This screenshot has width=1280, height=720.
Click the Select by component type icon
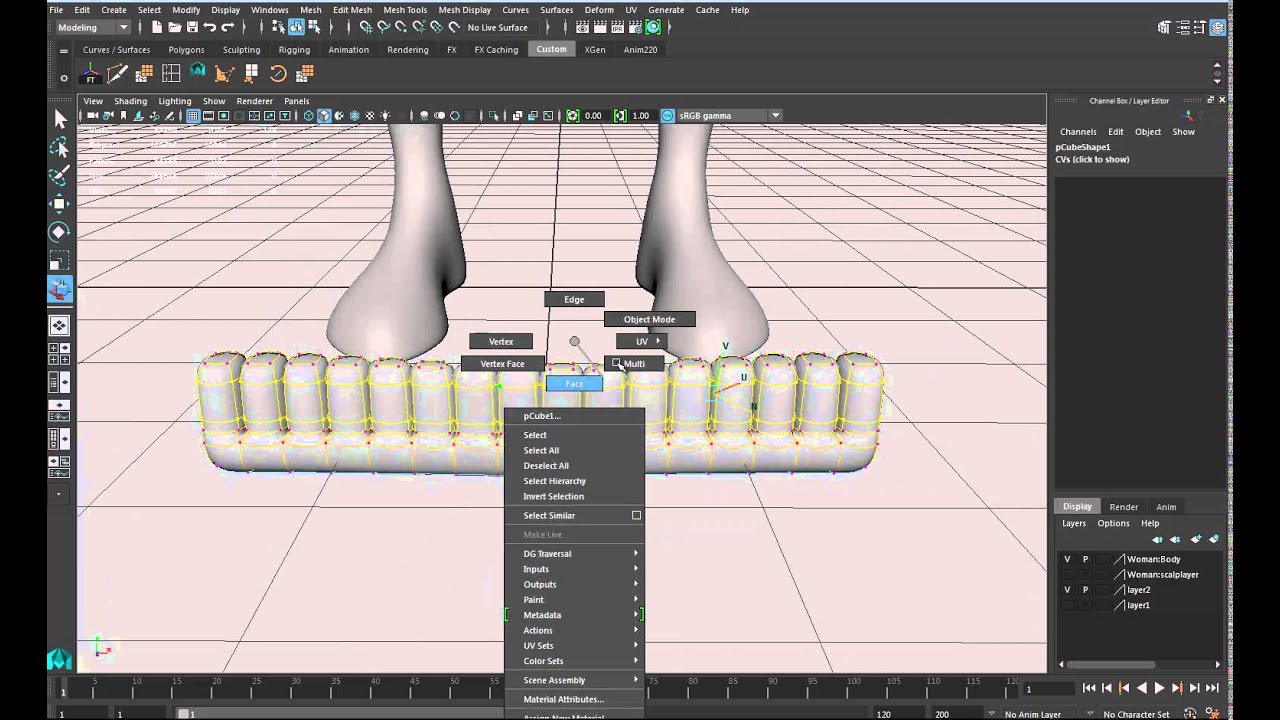click(316, 27)
